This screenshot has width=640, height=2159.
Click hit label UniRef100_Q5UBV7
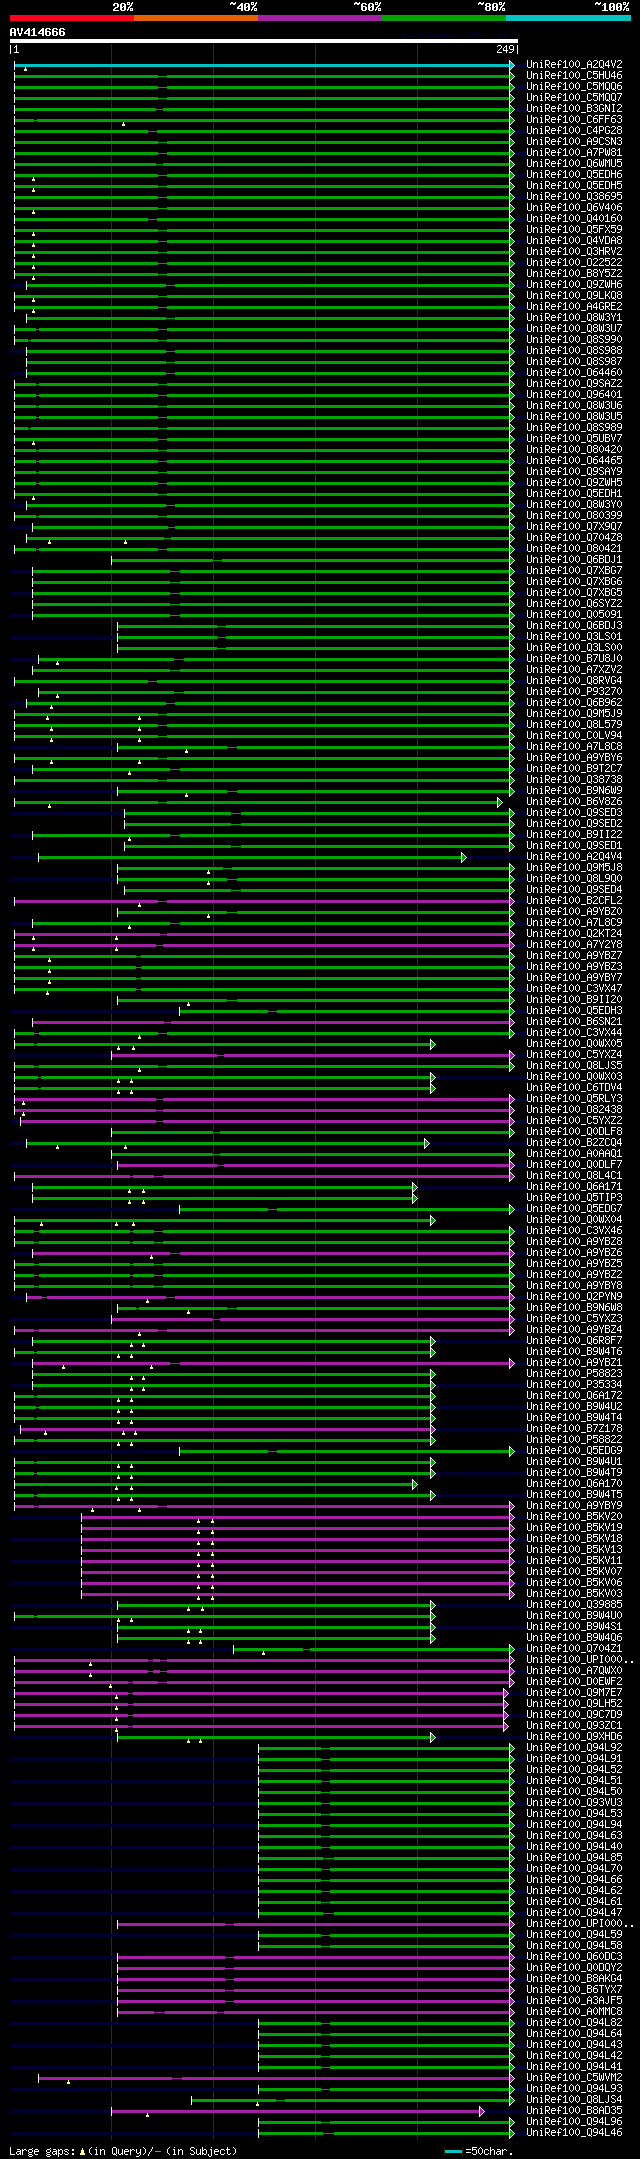pyautogui.click(x=574, y=439)
